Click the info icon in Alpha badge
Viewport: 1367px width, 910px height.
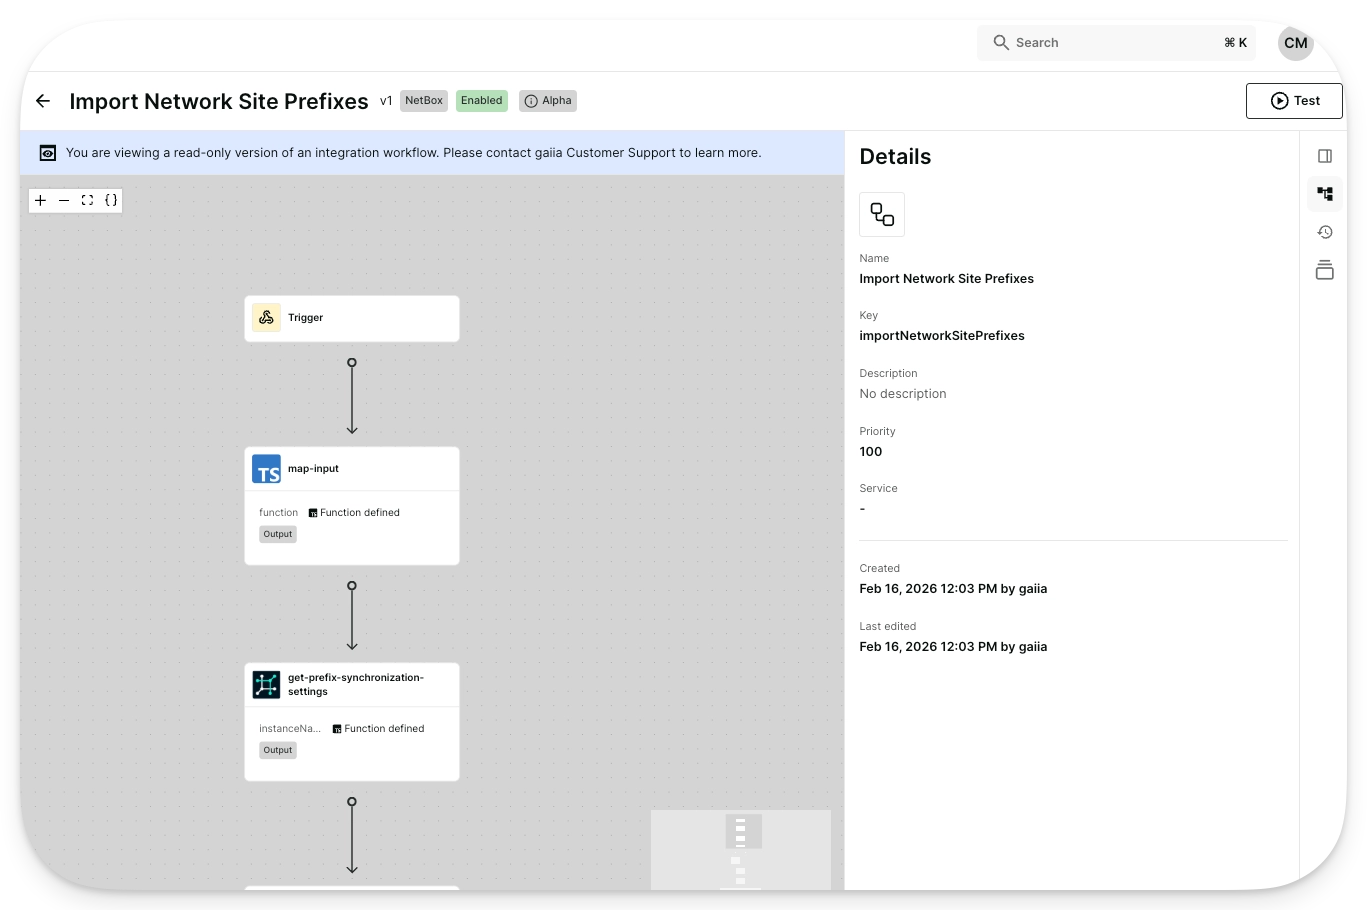tap(531, 101)
